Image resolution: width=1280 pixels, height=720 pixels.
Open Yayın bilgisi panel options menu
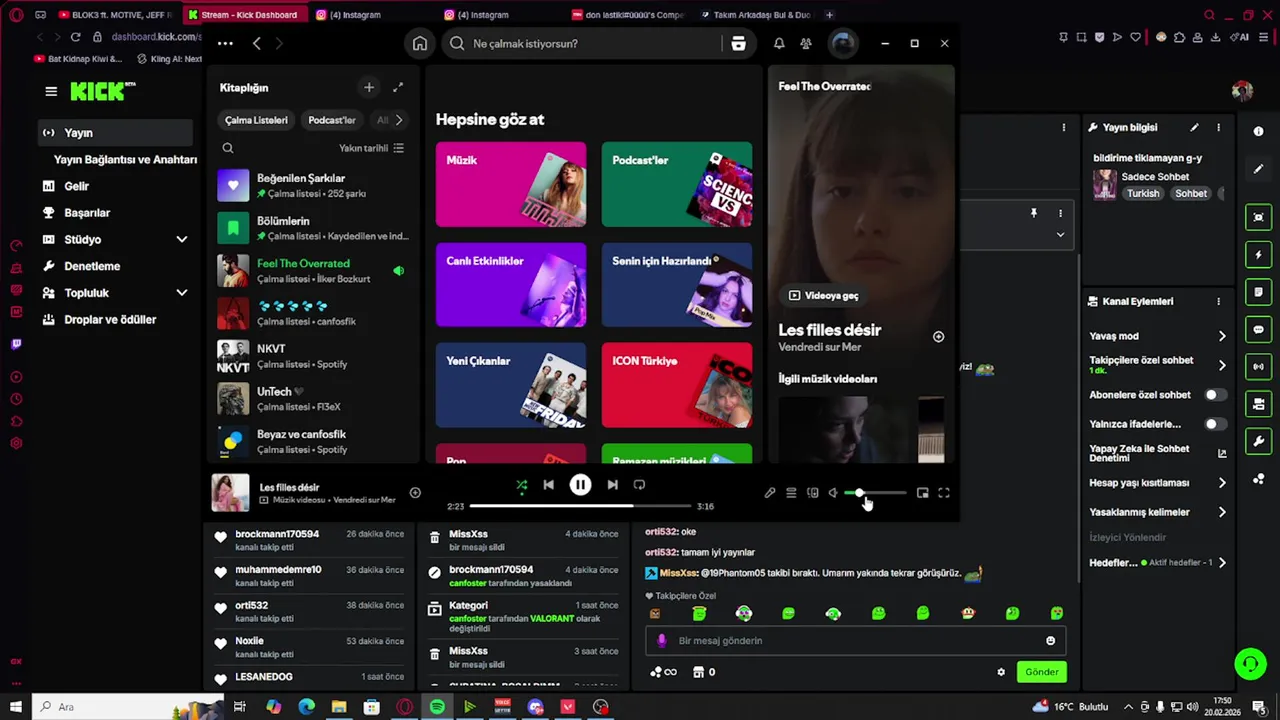[1218, 128]
